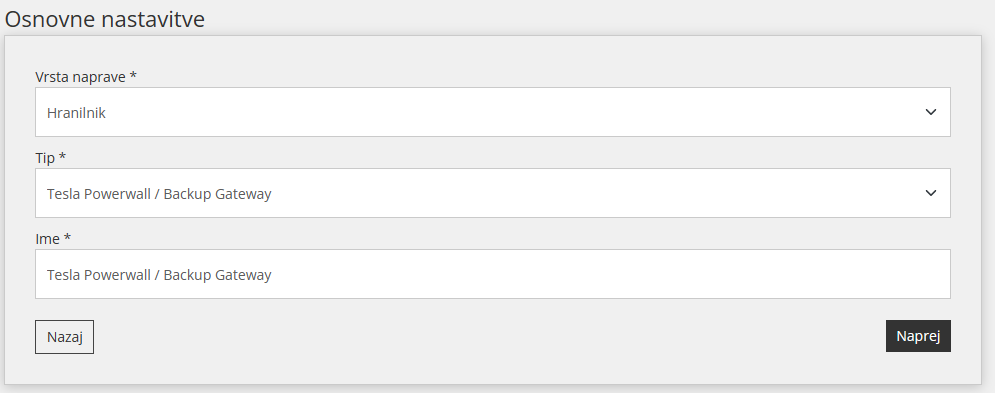
Task: Click the required asterisk next to Vrsta naprave
Action: coord(133,76)
